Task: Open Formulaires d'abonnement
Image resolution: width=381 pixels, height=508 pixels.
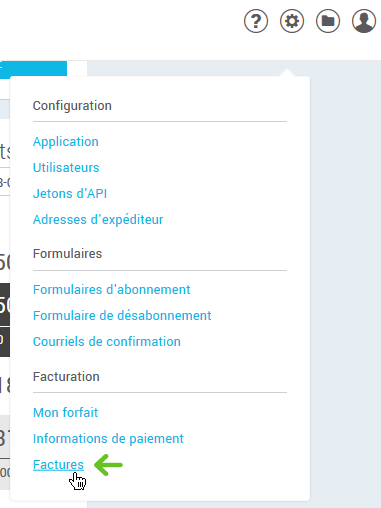Action: (112, 289)
